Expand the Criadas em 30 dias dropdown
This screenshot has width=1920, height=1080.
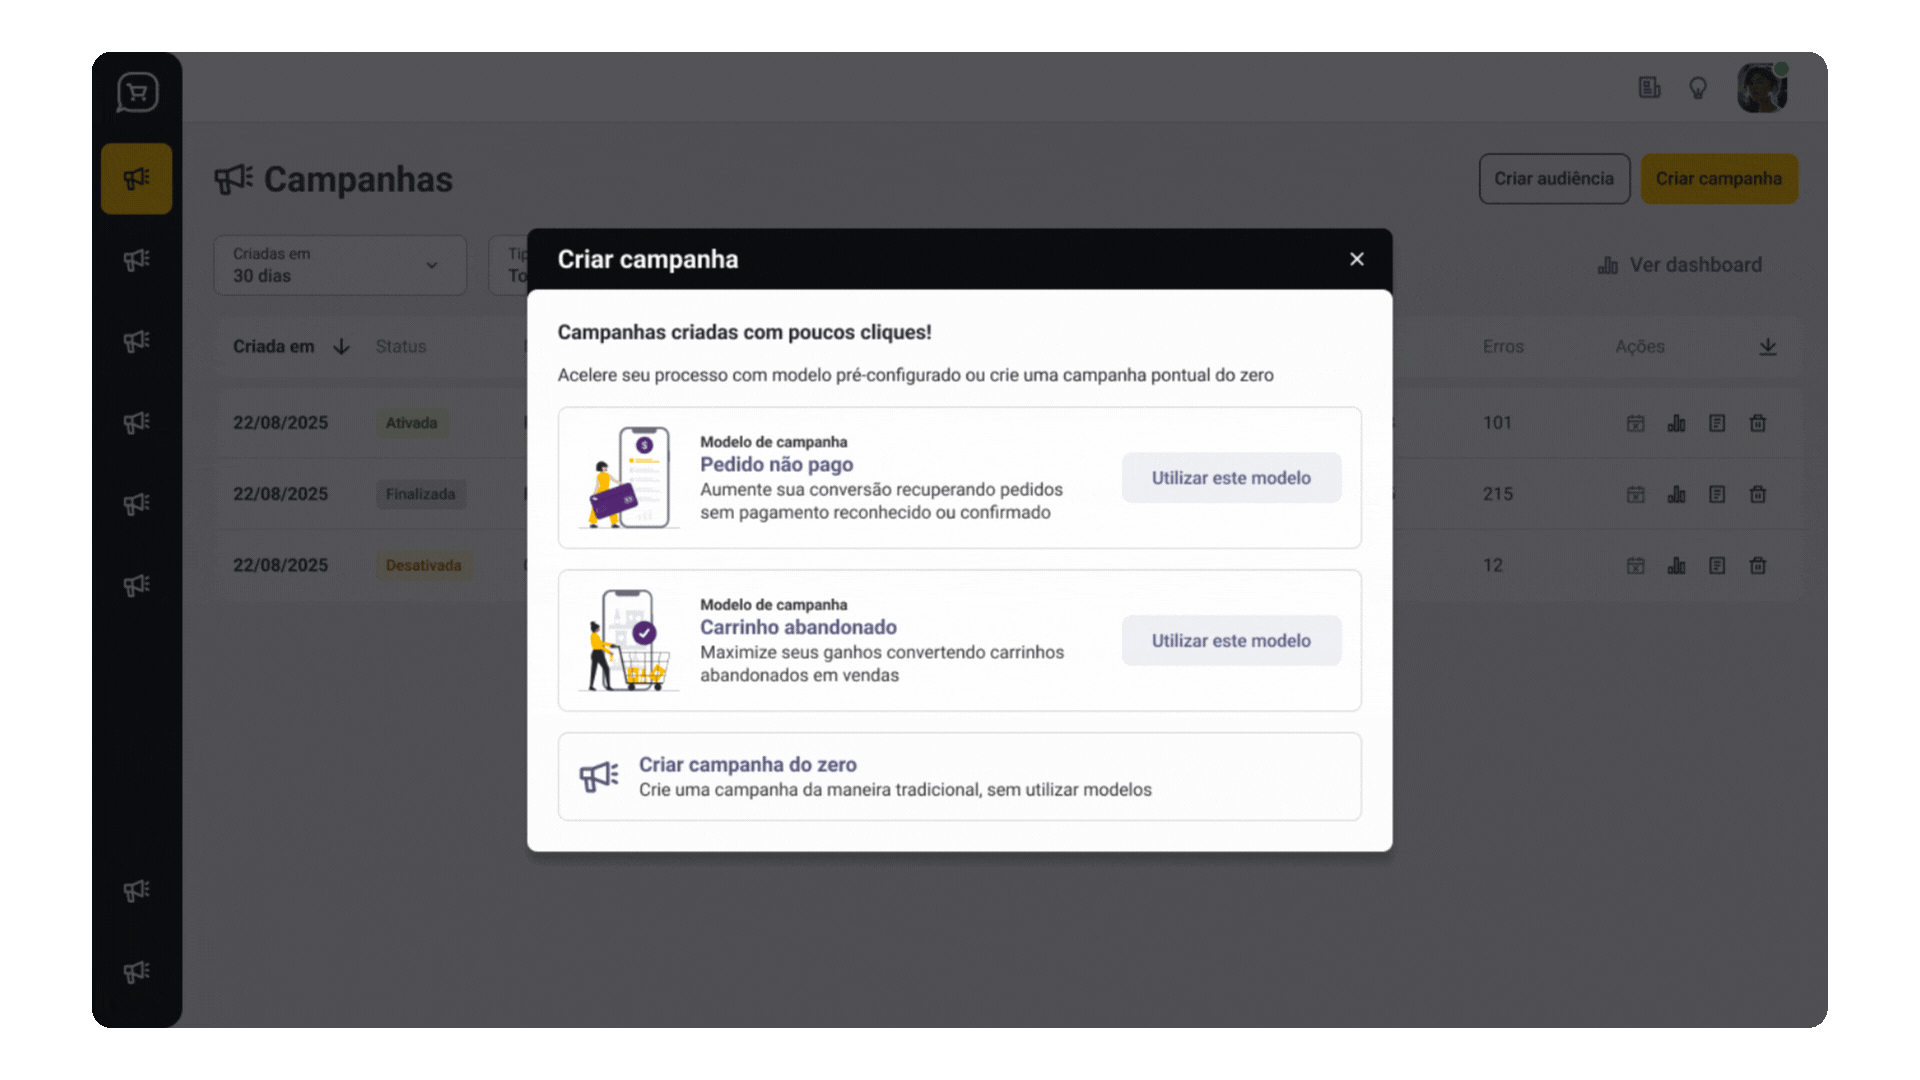coord(340,265)
